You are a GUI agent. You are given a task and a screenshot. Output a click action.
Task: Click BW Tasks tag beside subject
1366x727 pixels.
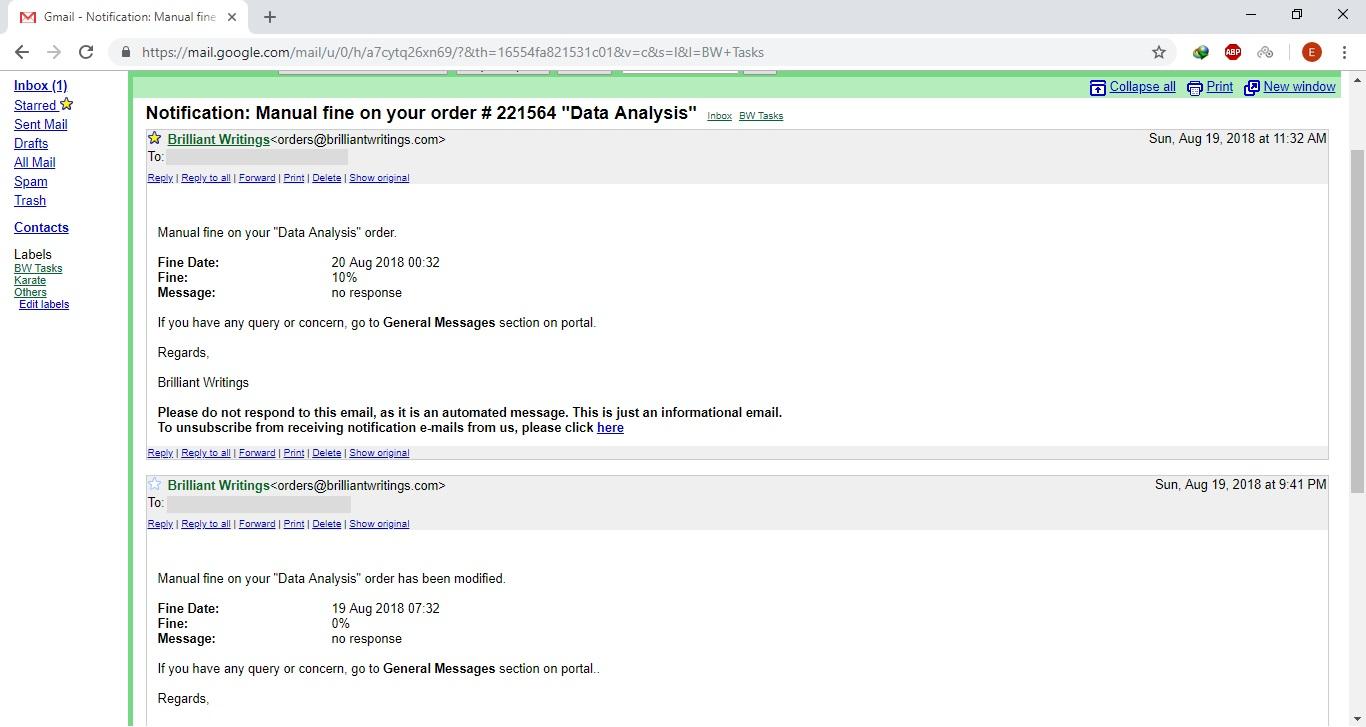761,116
